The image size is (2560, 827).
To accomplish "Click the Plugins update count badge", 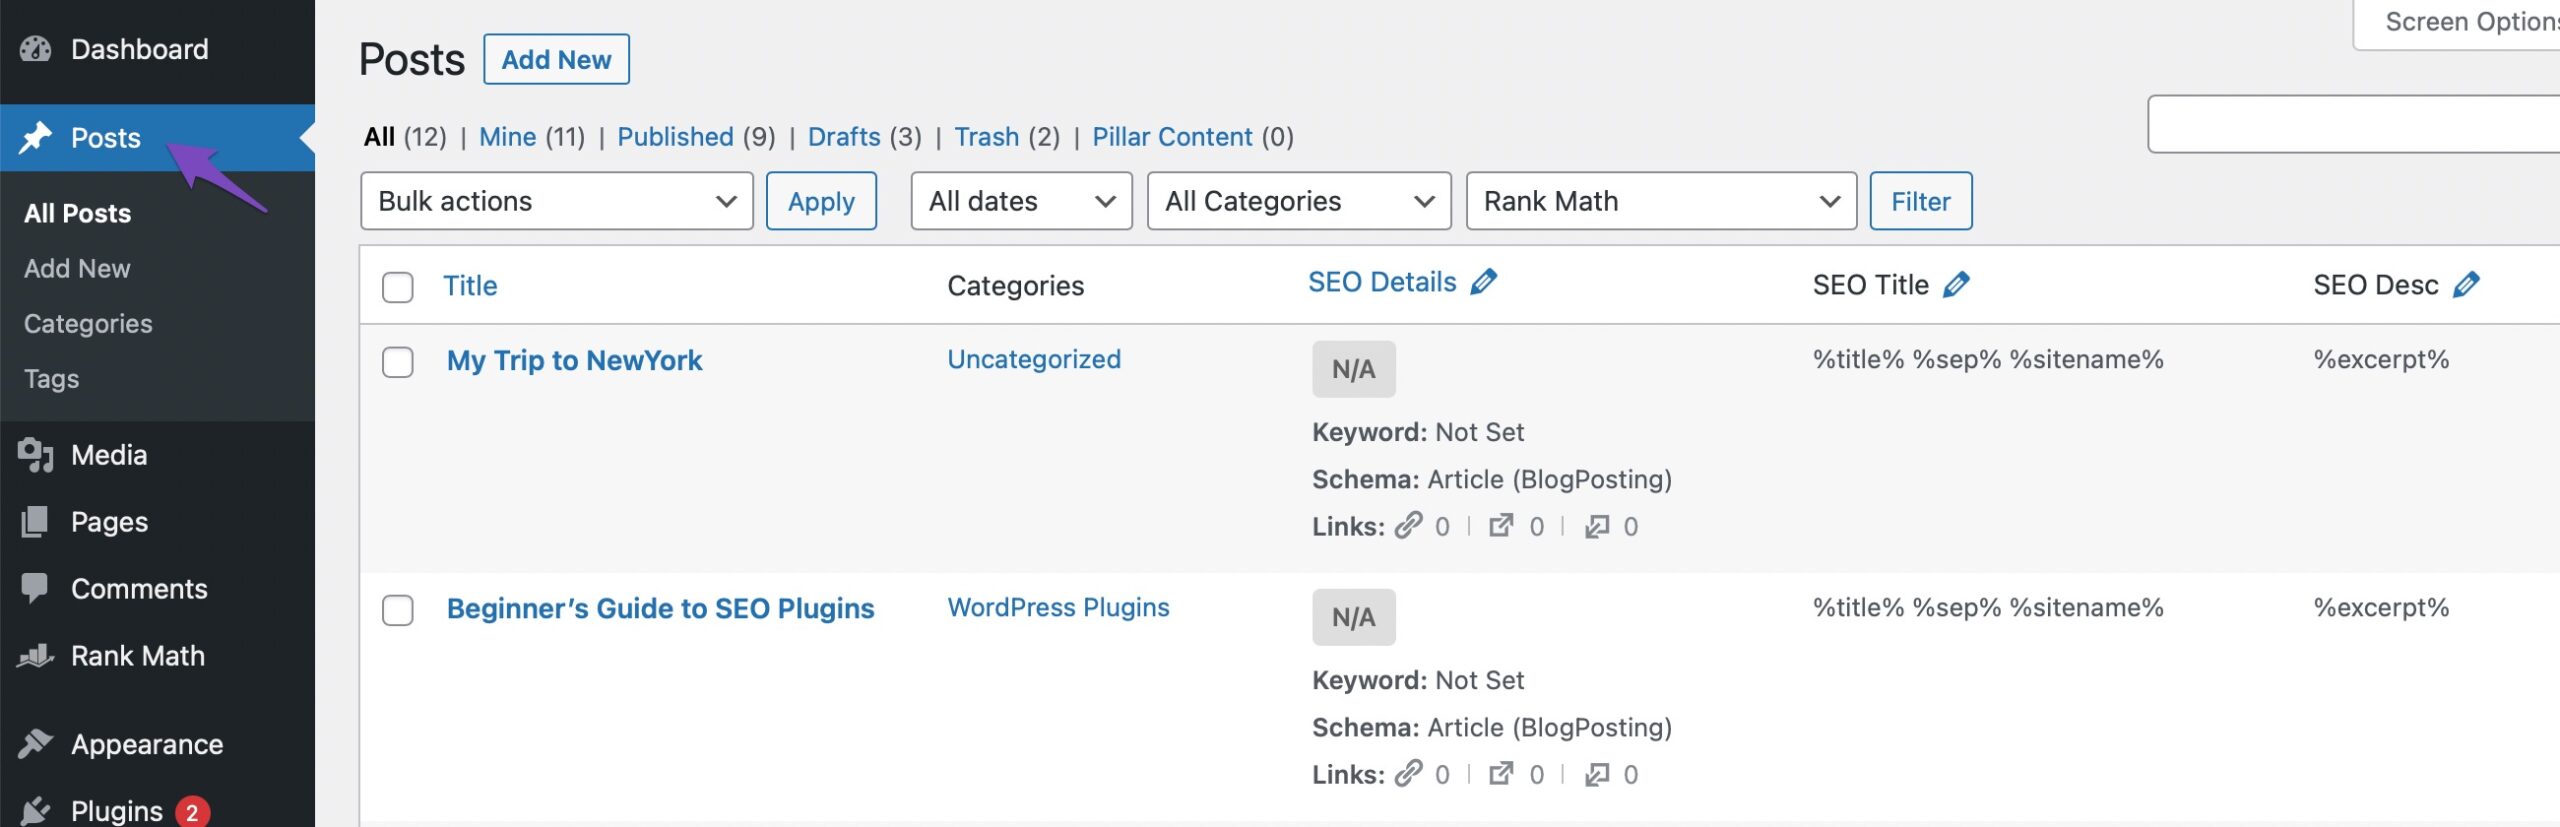I will point(193,812).
